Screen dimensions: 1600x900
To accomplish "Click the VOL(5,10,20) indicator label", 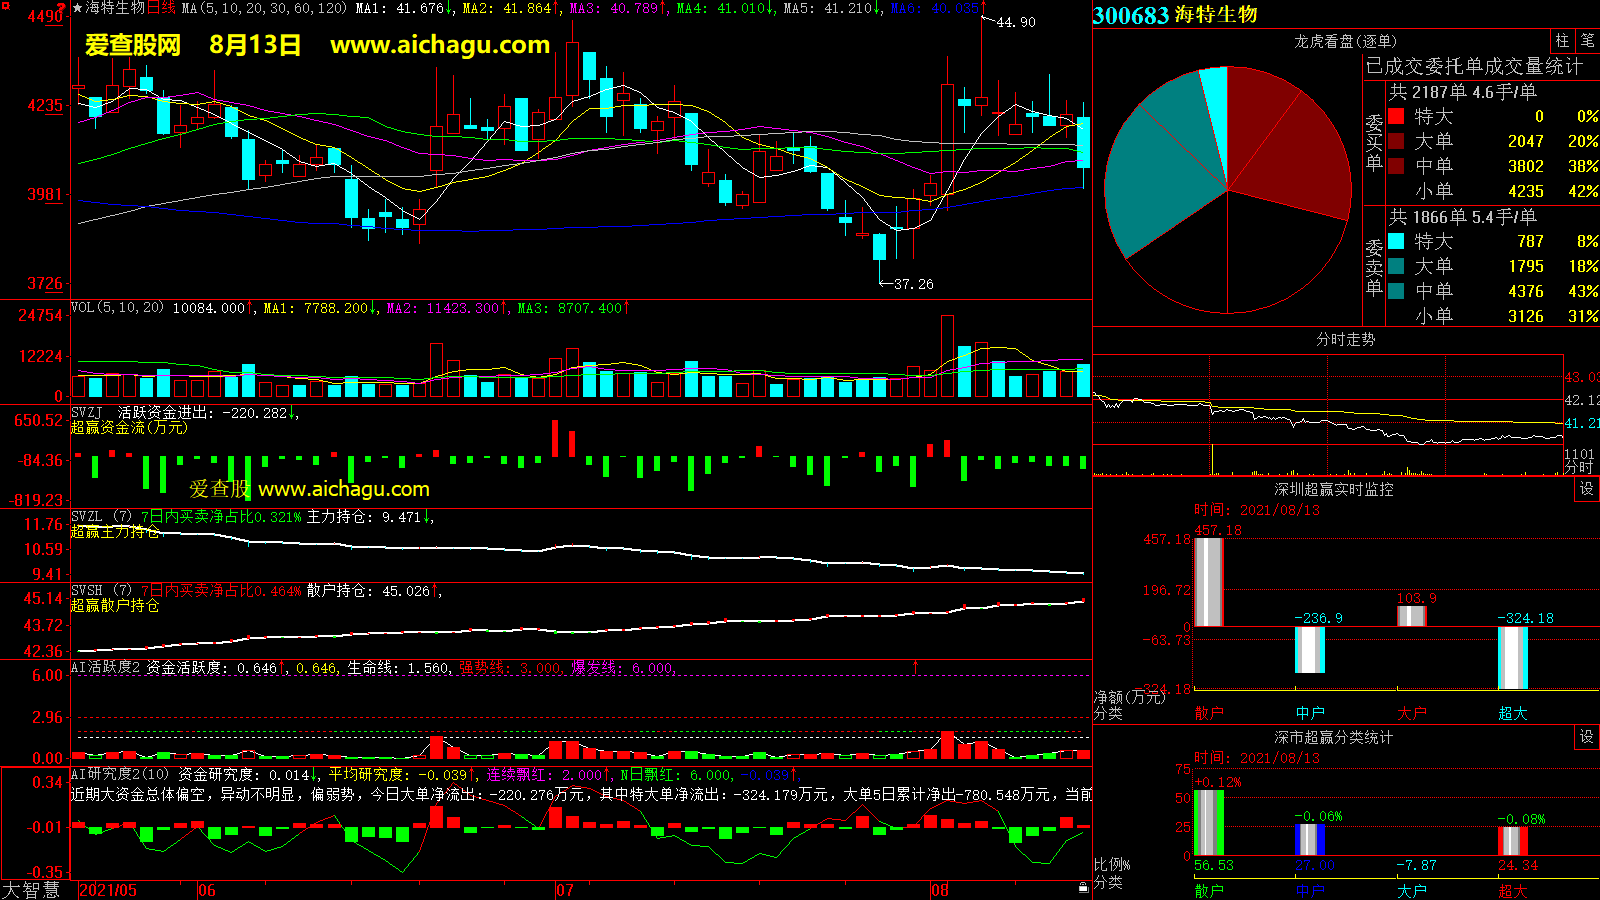I will (117, 308).
